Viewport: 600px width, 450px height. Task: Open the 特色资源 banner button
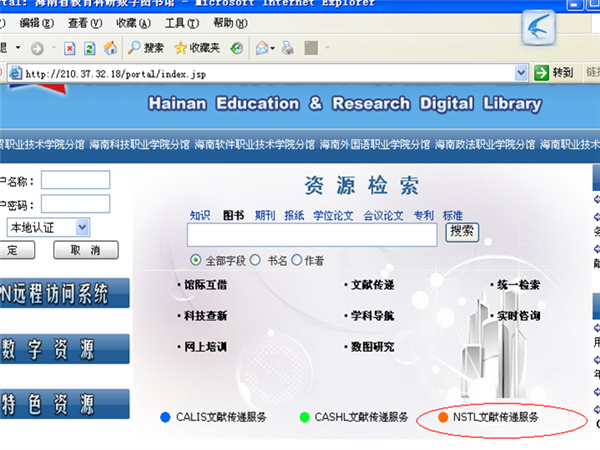click(x=65, y=404)
